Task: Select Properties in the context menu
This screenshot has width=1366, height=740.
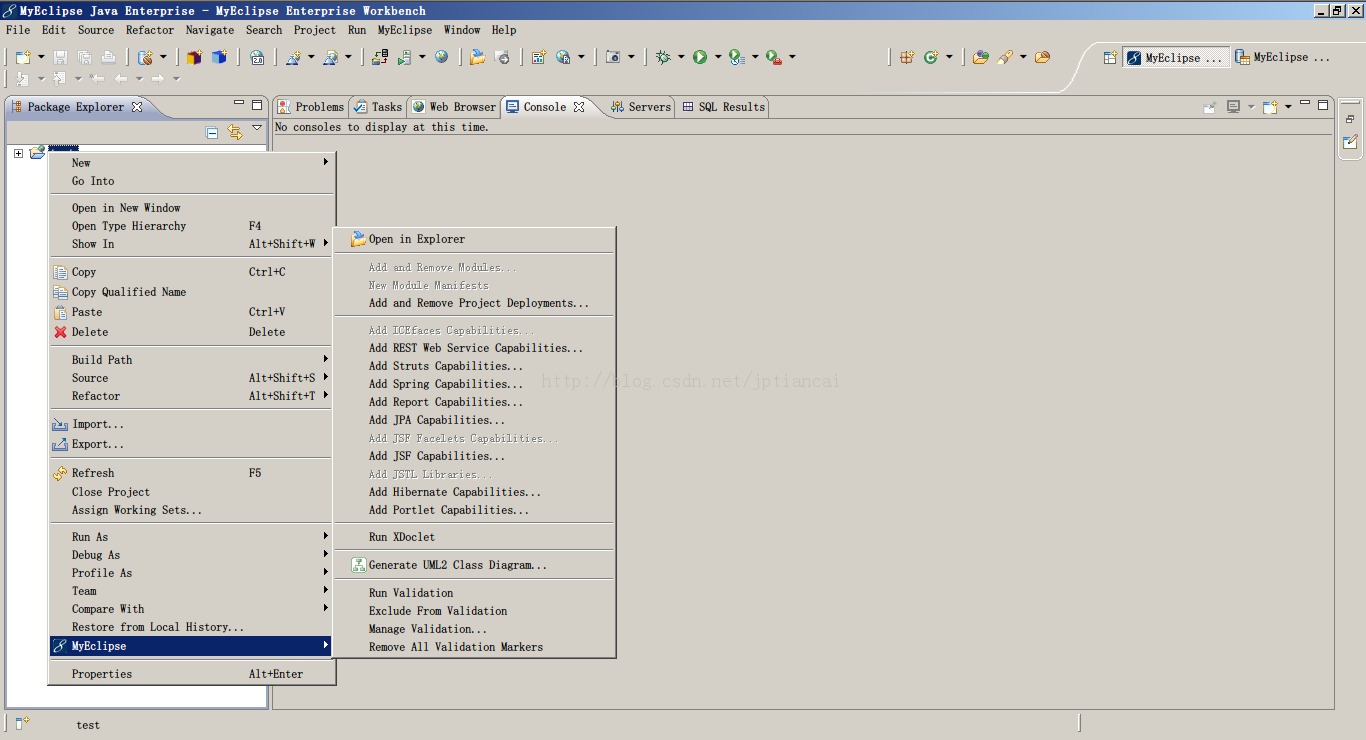Action: [x=102, y=674]
